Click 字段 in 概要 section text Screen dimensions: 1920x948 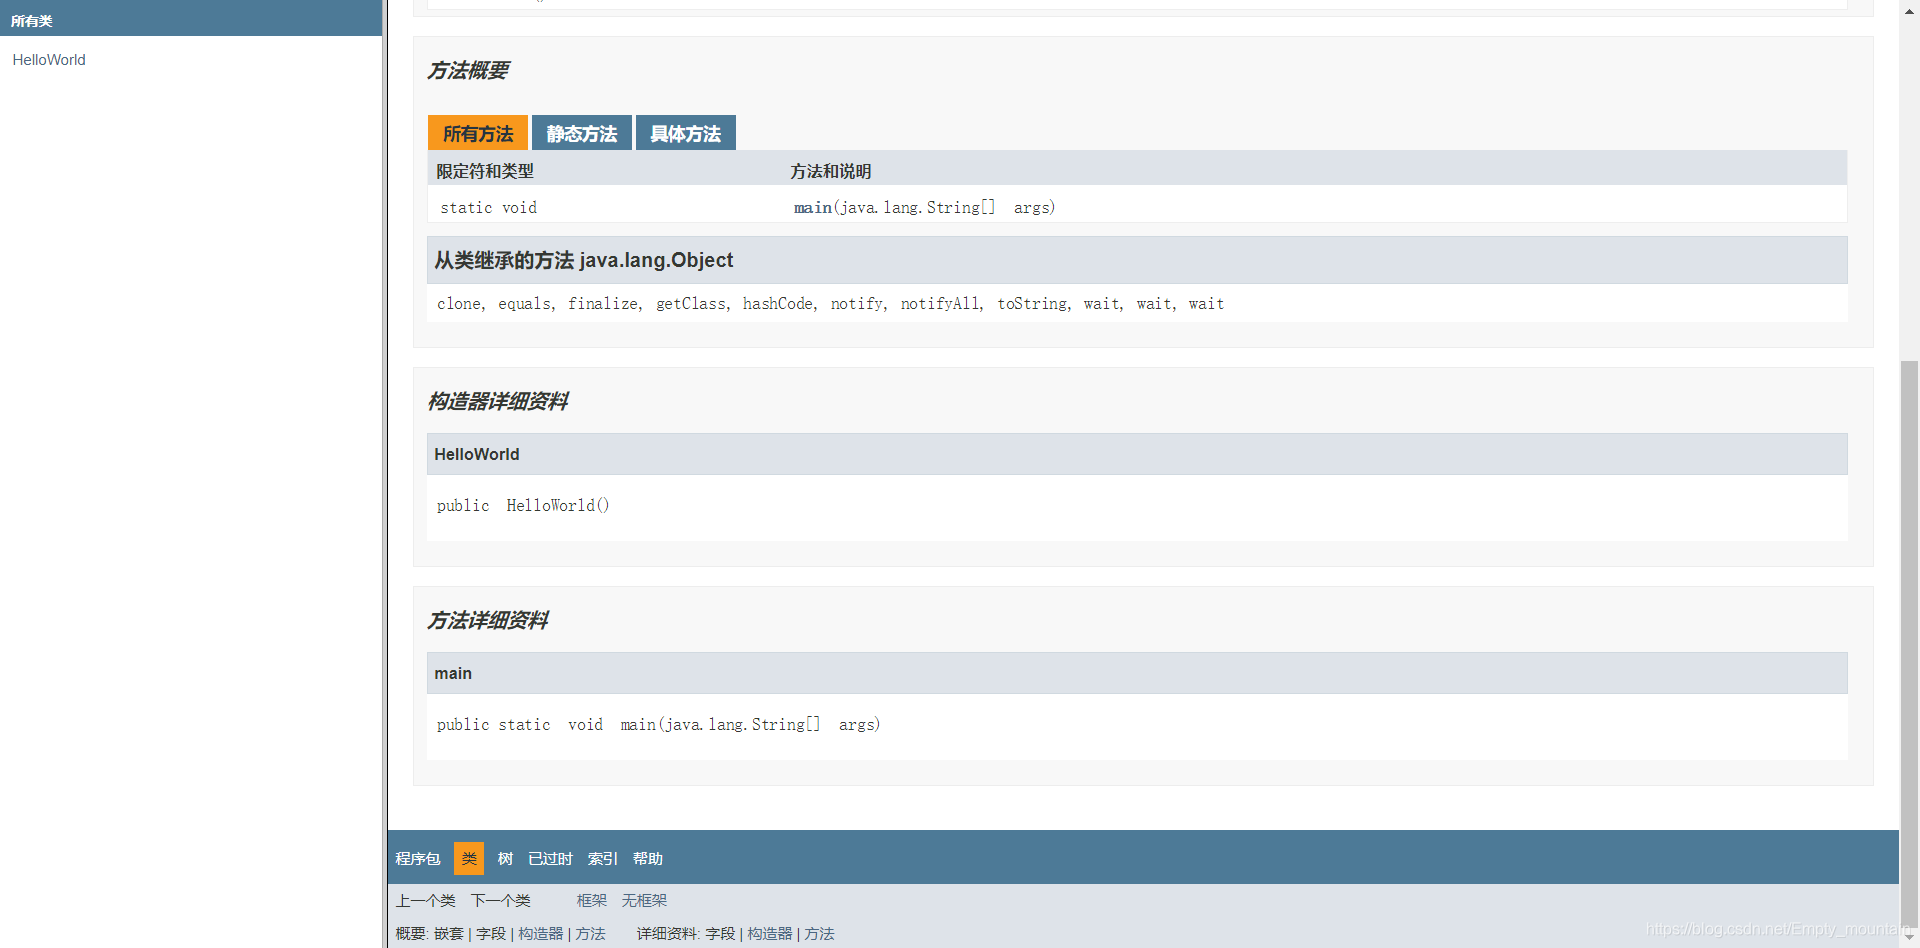pyautogui.click(x=491, y=934)
